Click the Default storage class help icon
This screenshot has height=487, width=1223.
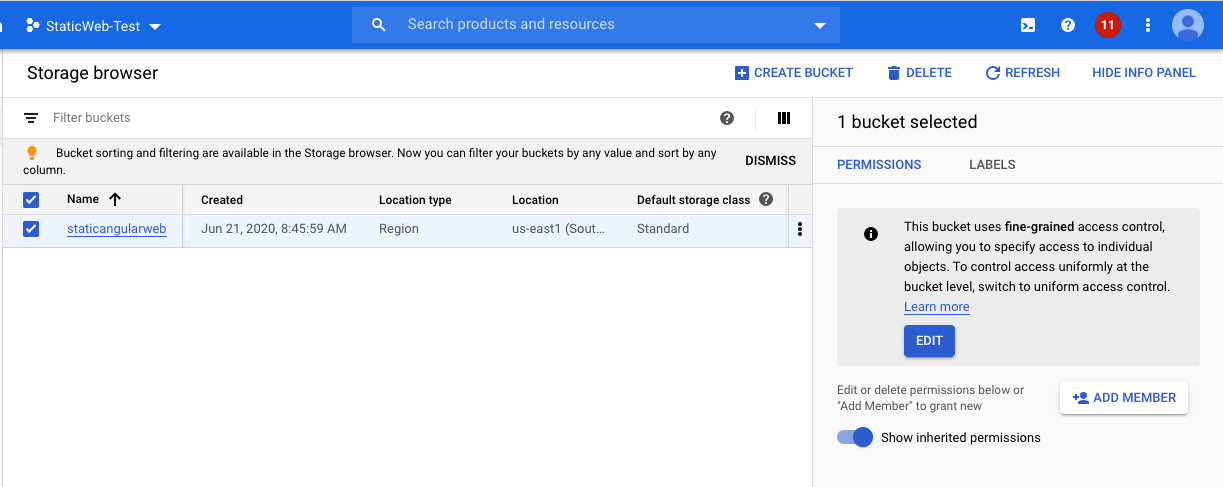[x=766, y=199]
